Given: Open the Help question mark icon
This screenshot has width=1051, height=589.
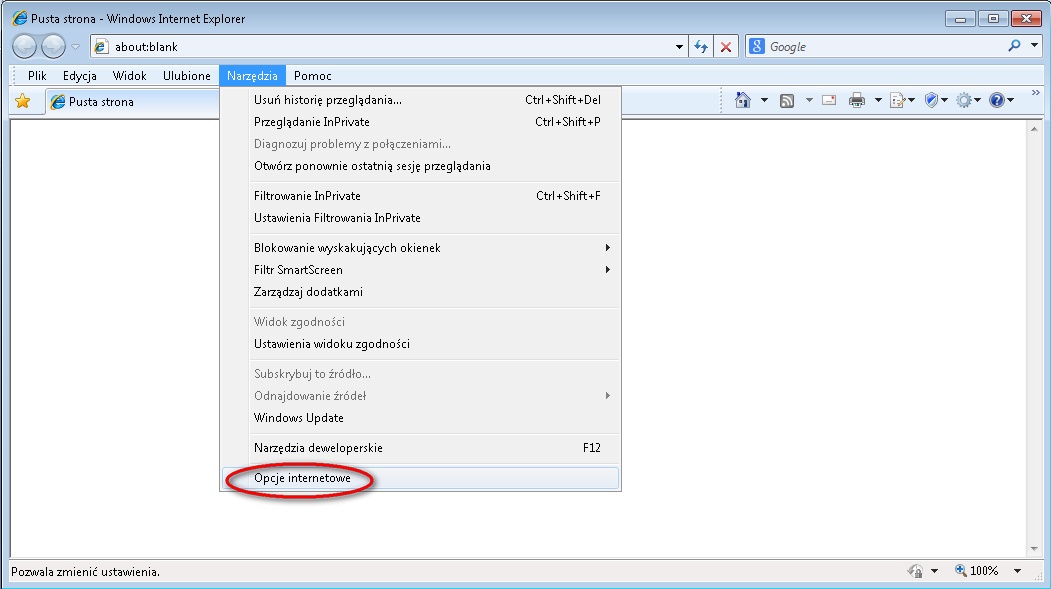Looking at the screenshot, I should 997,101.
